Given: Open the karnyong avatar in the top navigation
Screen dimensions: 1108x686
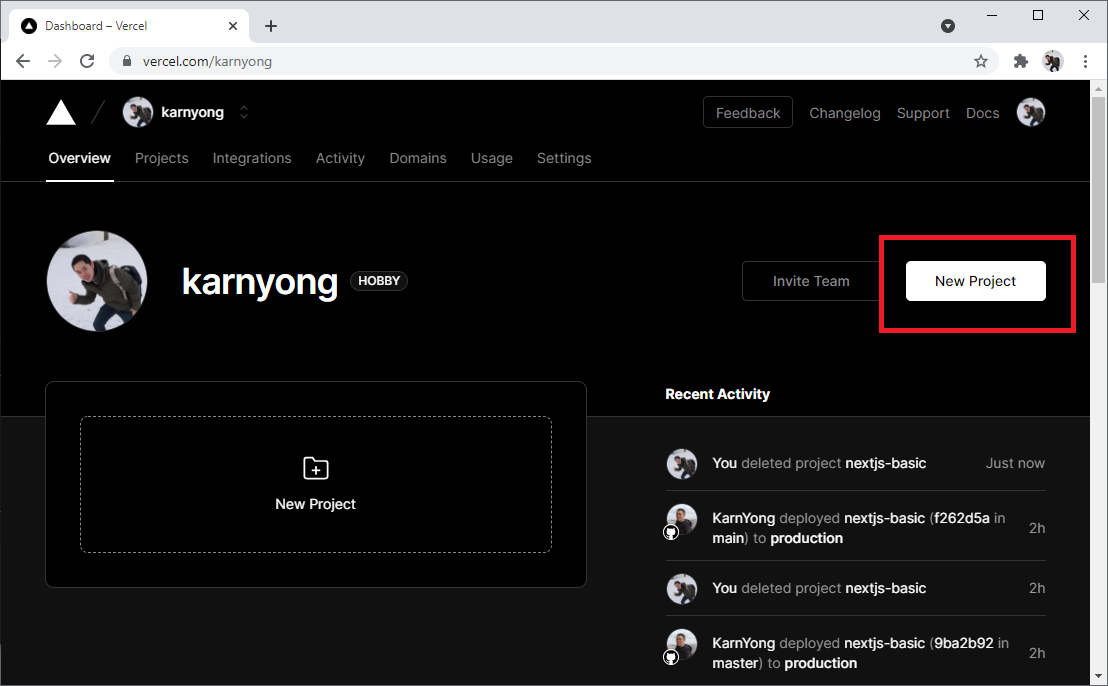Looking at the screenshot, I should [137, 112].
